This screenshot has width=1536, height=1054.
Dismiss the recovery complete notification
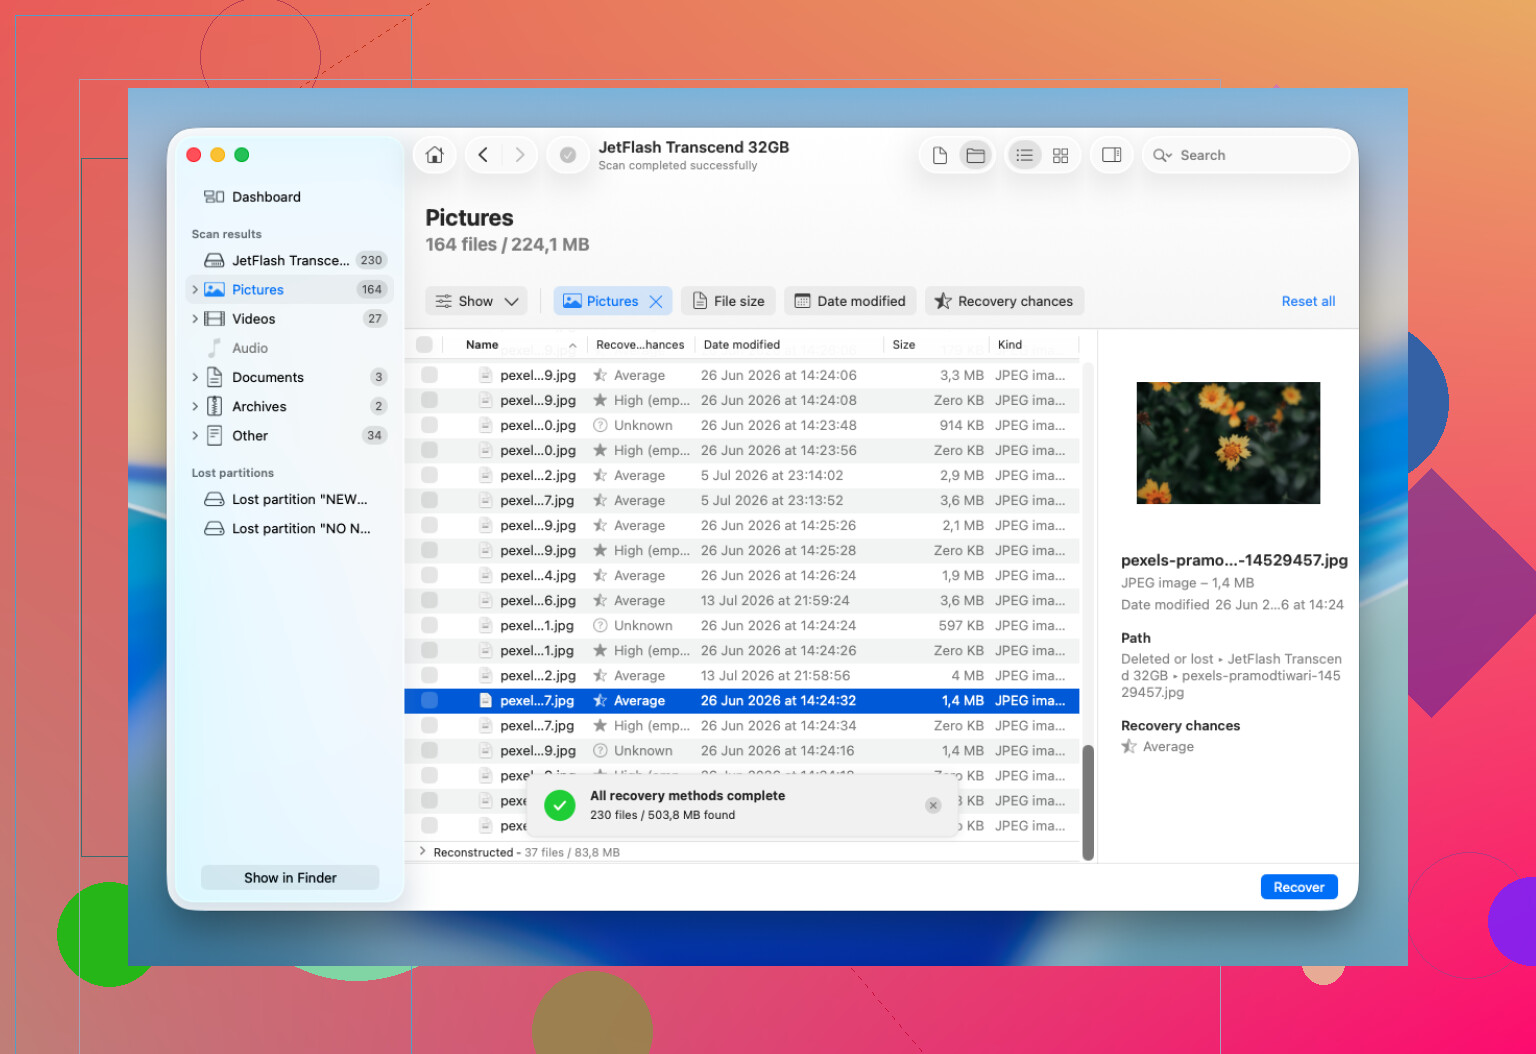click(933, 805)
